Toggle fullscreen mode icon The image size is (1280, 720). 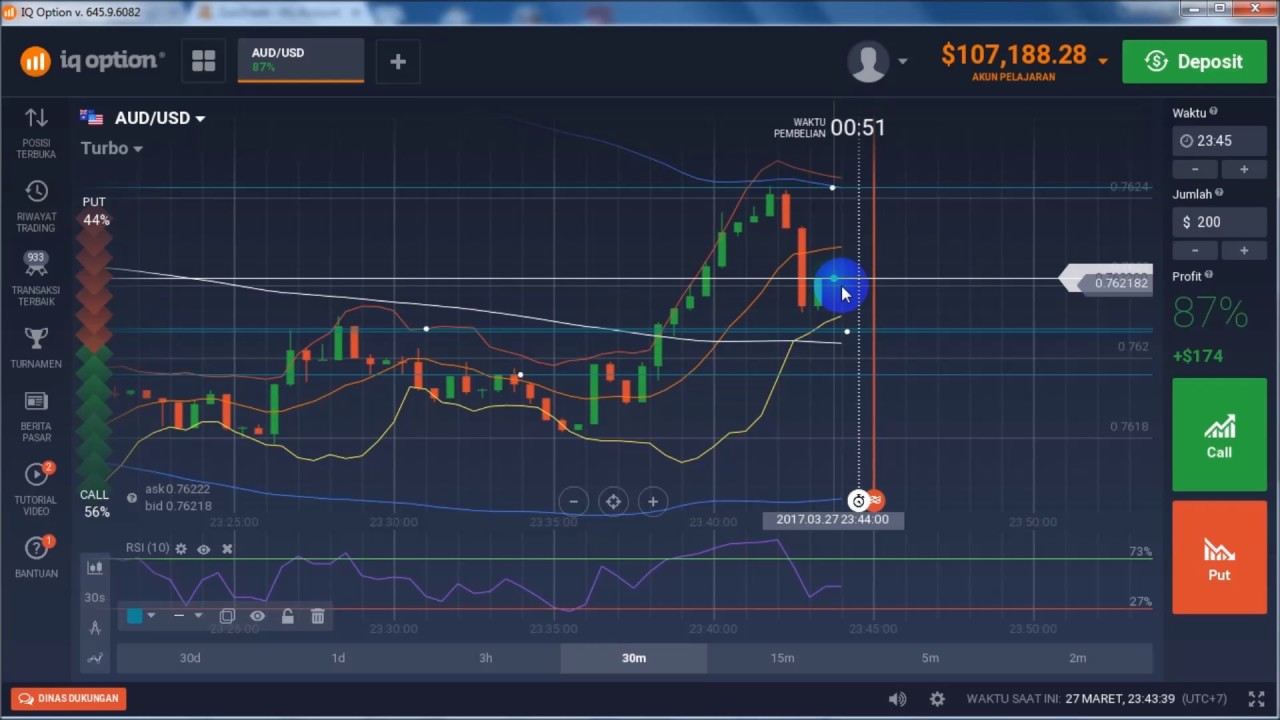pos(1256,699)
